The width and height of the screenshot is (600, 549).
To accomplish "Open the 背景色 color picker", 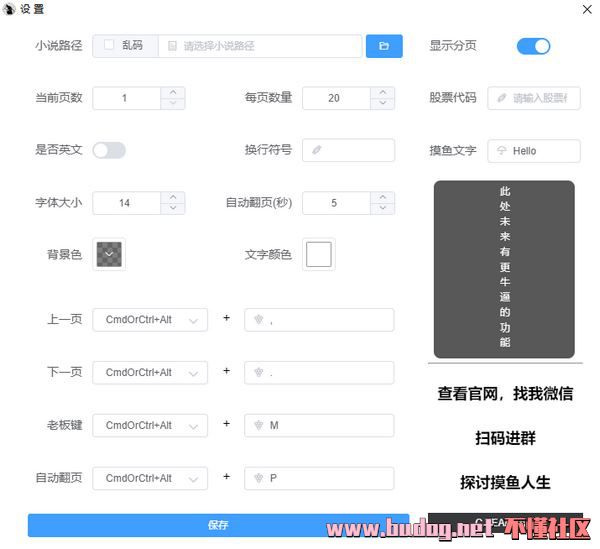I will [x=109, y=254].
